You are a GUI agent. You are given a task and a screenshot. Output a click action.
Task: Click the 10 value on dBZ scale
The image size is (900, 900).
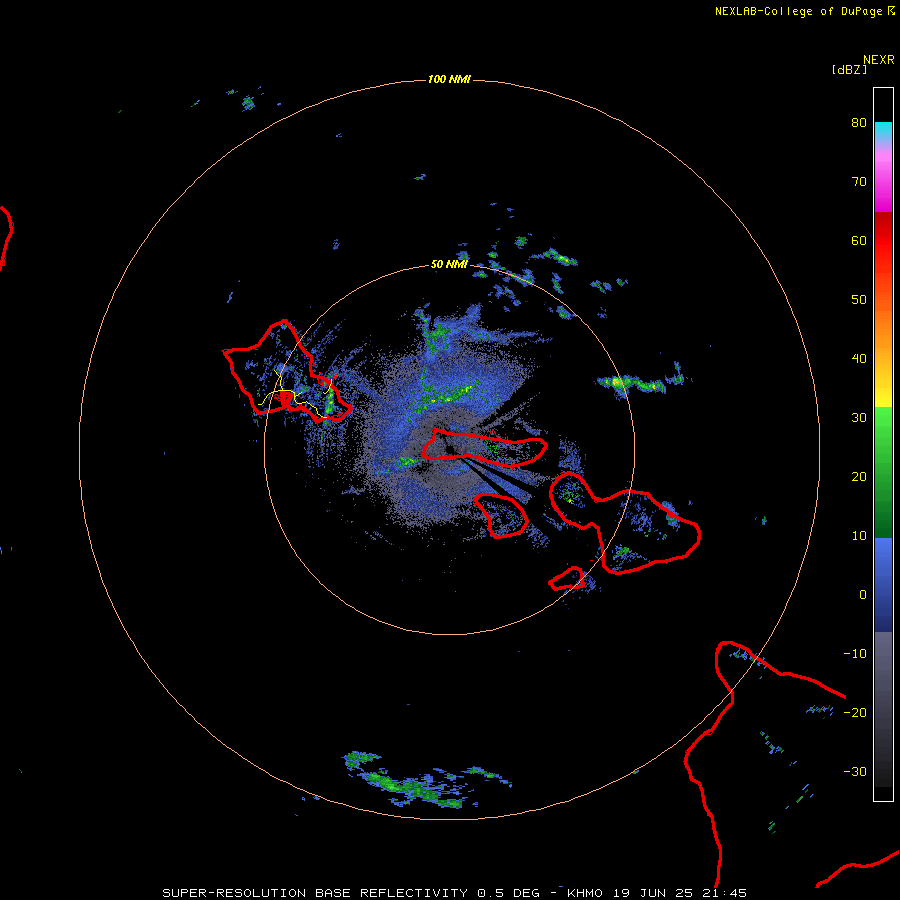[x=859, y=536]
